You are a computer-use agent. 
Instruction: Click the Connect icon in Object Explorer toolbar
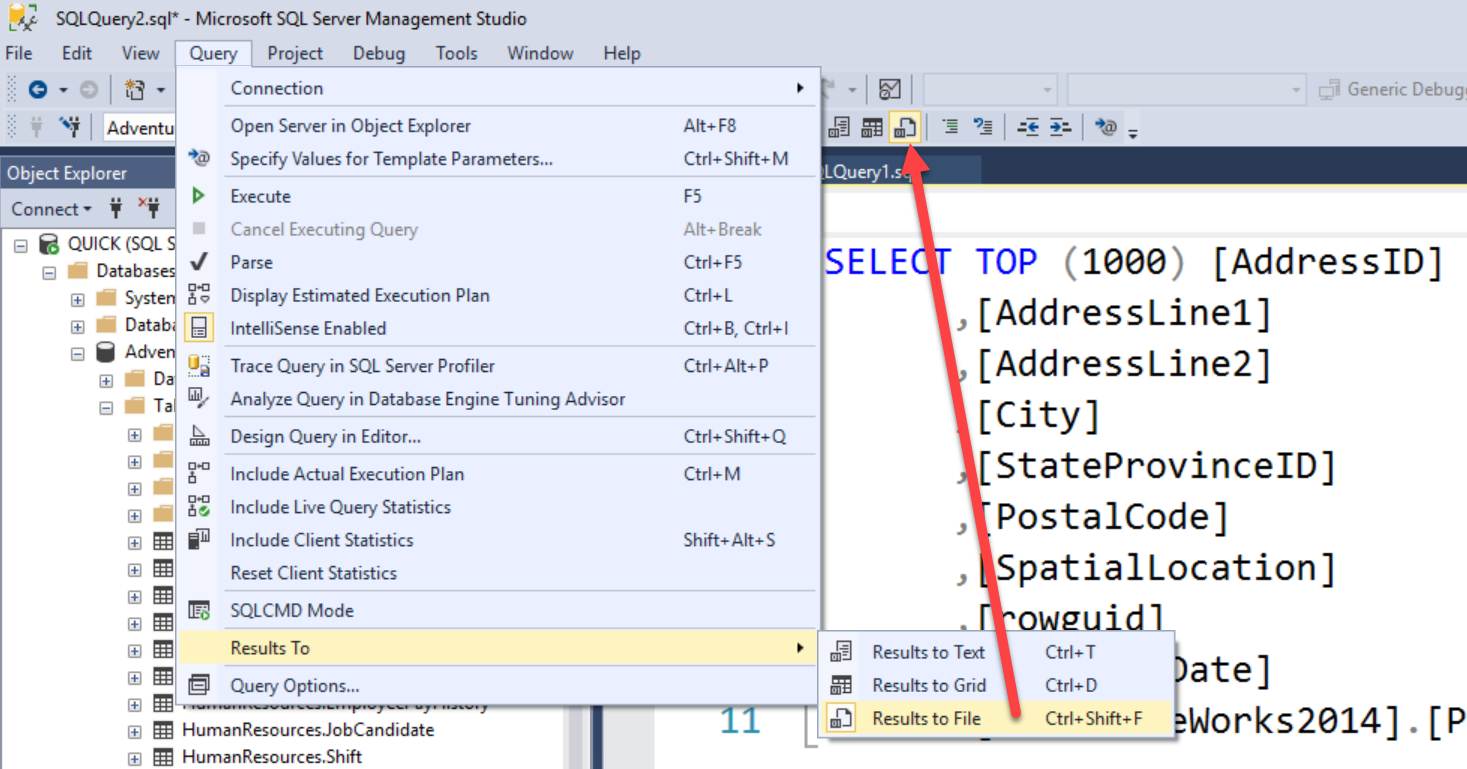pyautogui.click(x=117, y=208)
